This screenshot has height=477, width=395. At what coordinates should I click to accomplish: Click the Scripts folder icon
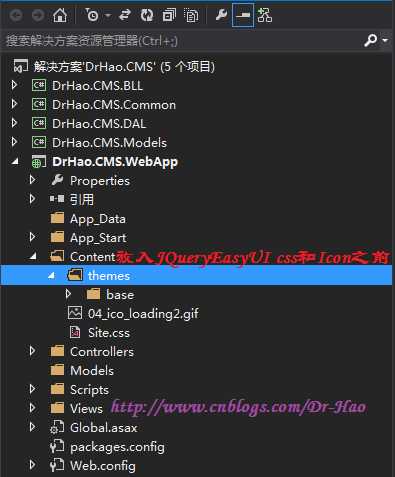coord(57,389)
